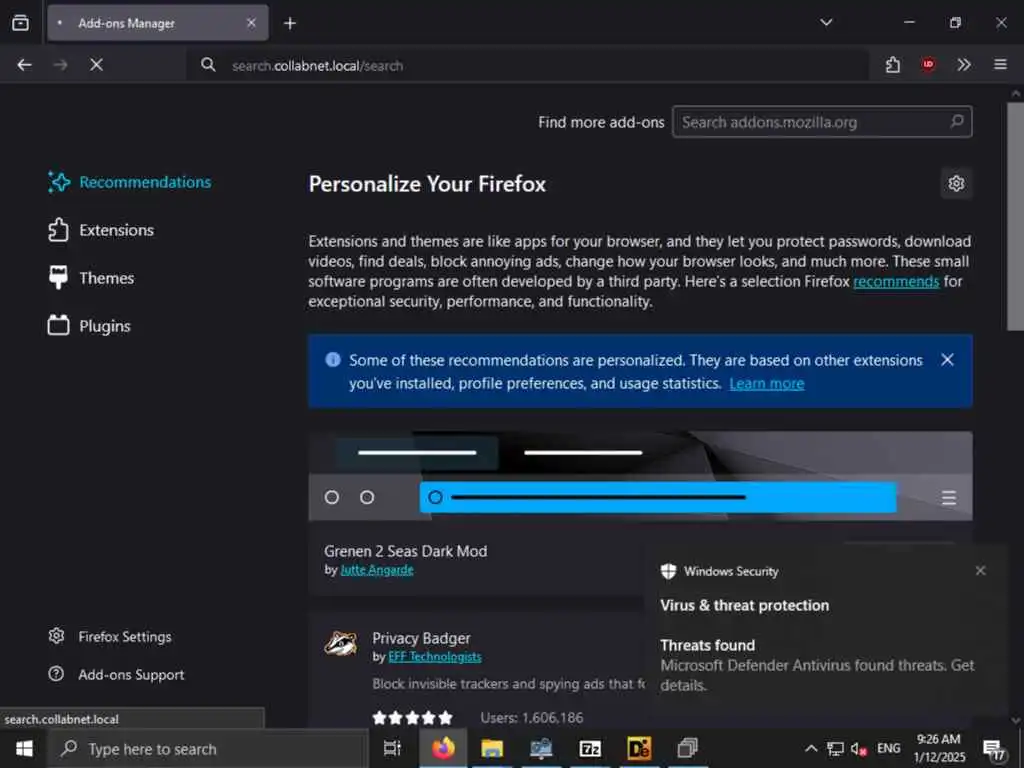This screenshot has height=768, width=1024.
Task: Click the Privacy Badger star rating
Action: [x=412, y=718]
